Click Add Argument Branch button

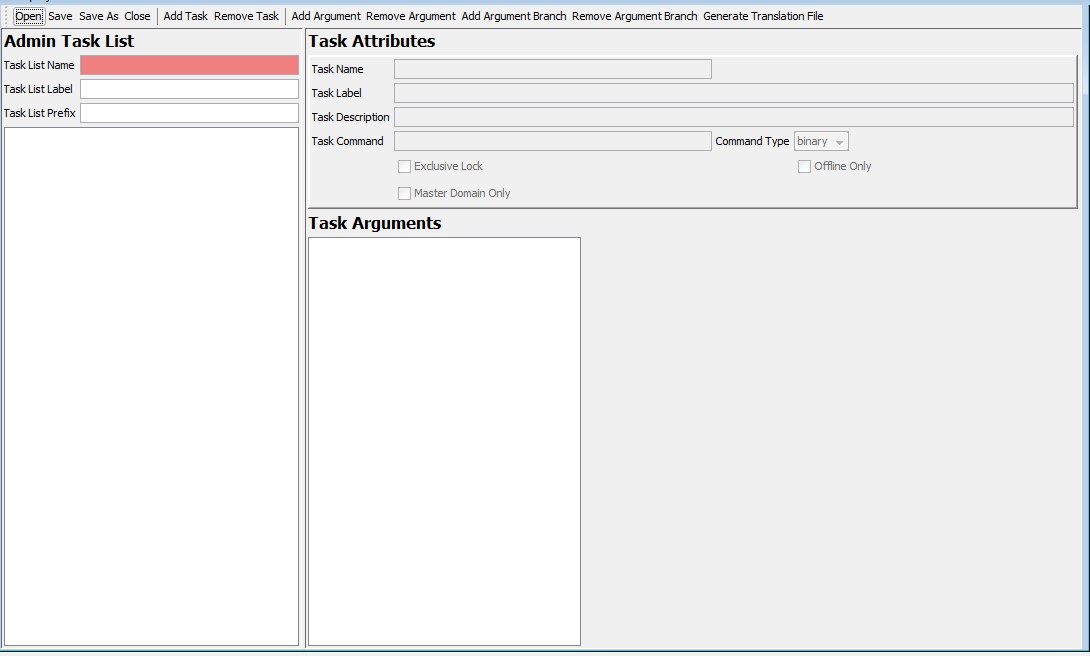coord(514,16)
